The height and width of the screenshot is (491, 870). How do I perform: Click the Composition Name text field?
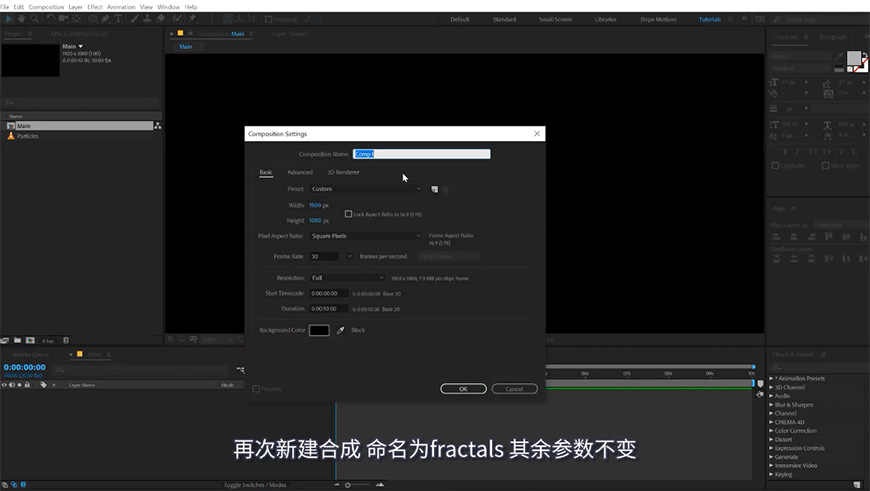coord(421,154)
